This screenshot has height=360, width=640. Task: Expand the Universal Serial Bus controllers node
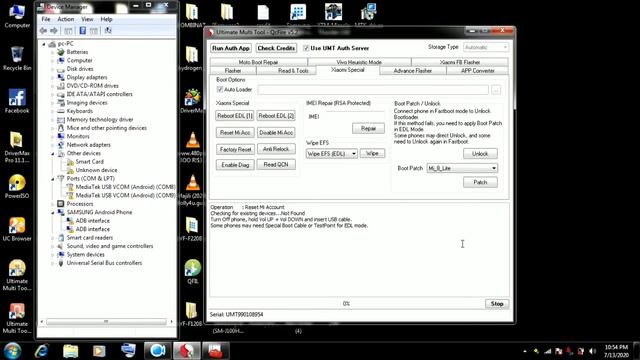[x=53, y=263]
